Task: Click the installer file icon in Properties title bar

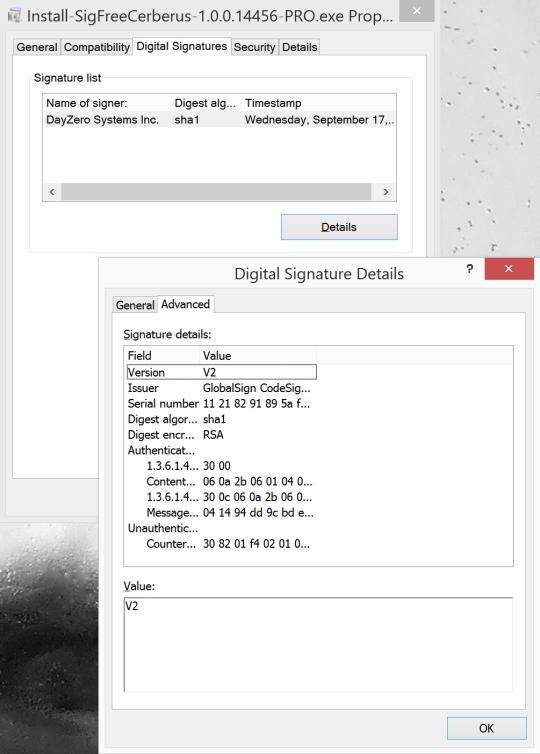Action: point(14,16)
